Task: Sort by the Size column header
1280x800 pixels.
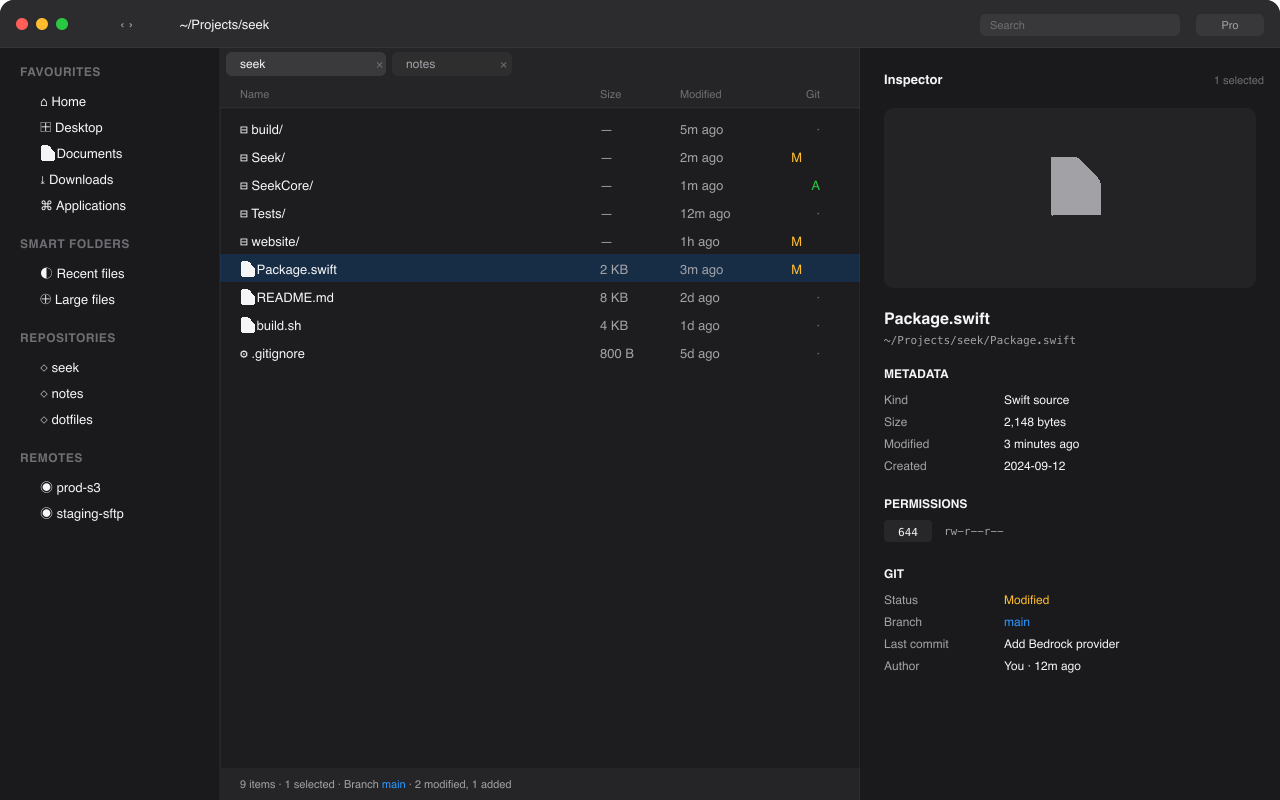Action: tap(610, 94)
